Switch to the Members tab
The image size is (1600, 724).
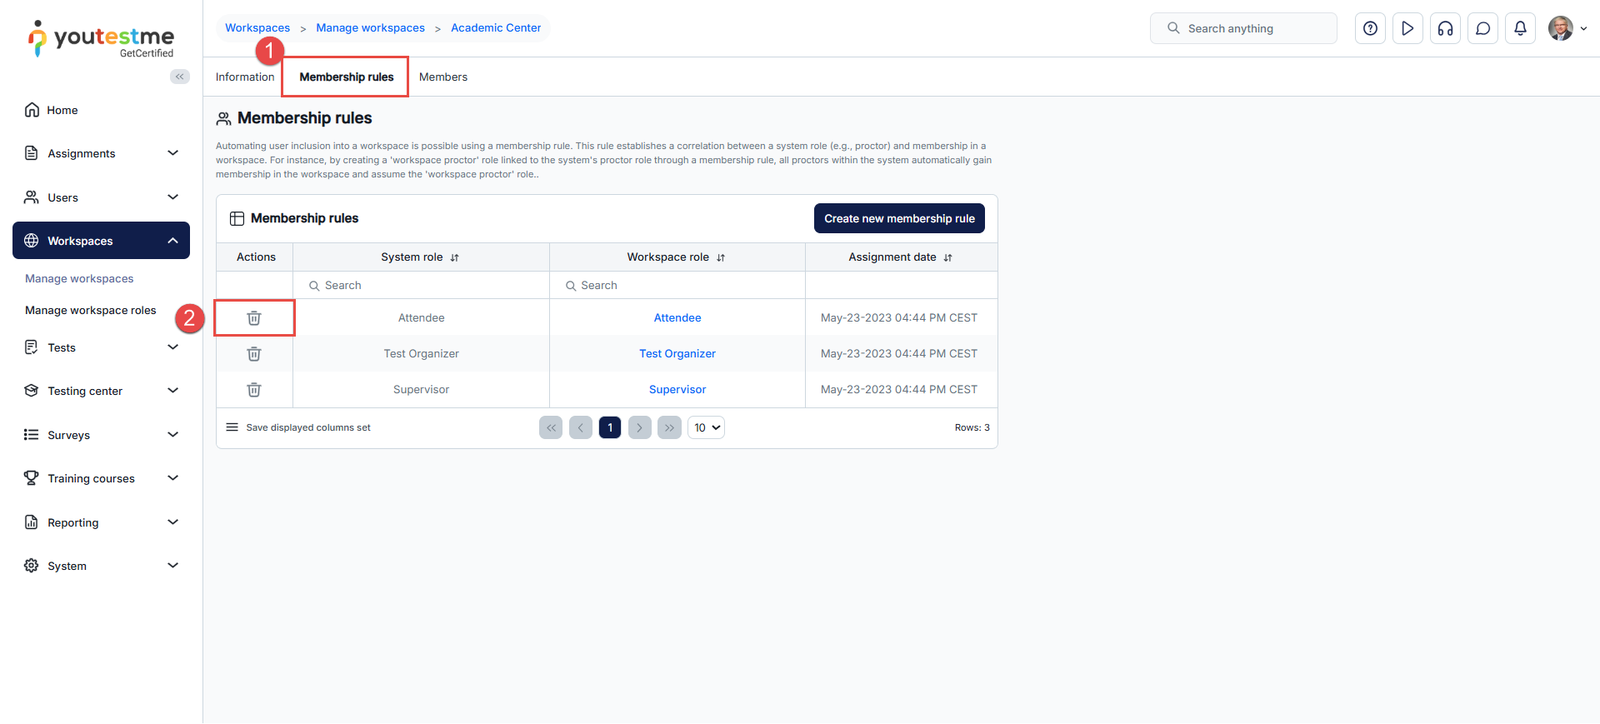click(443, 77)
